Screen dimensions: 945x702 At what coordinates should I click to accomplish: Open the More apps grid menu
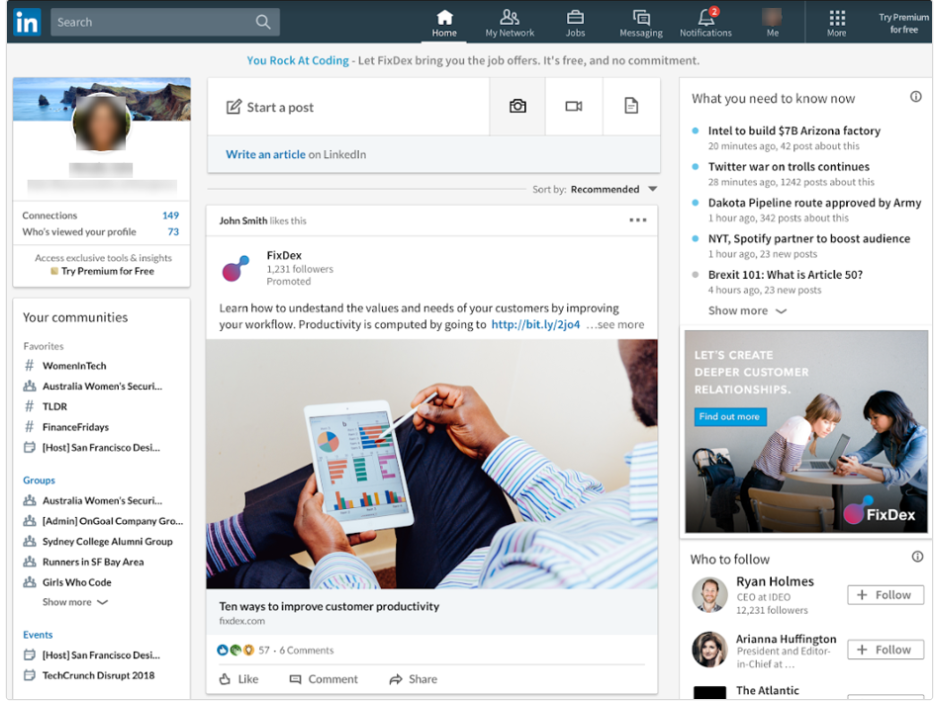pyautogui.click(x=837, y=22)
